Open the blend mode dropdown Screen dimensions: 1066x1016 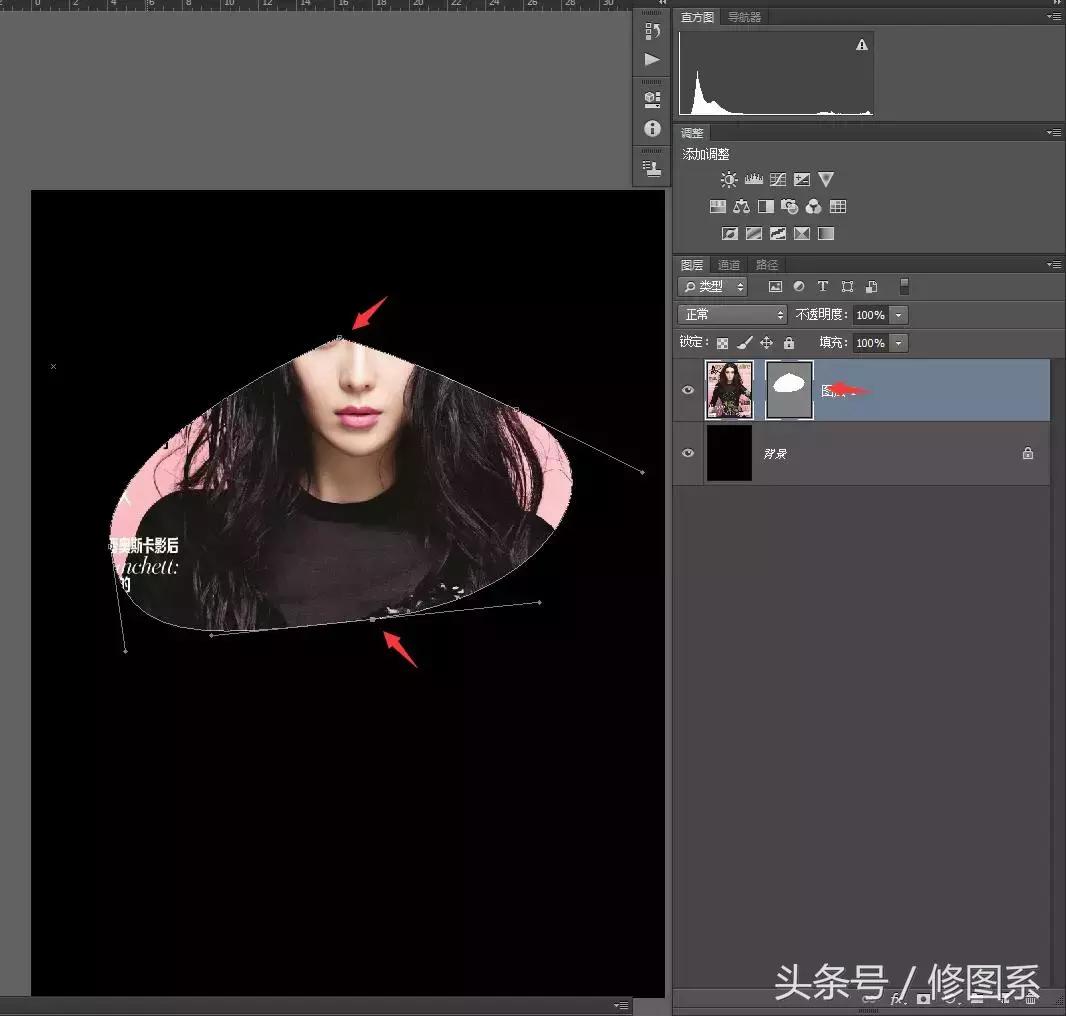pyautogui.click(x=730, y=314)
